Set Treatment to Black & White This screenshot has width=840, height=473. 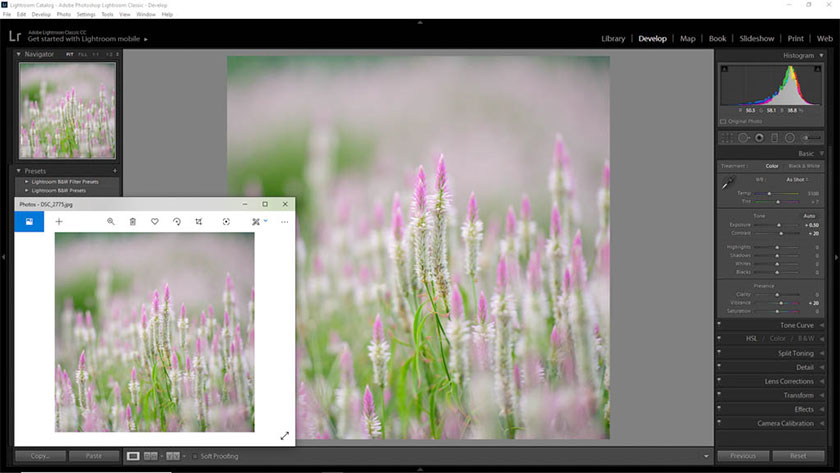pos(804,166)
